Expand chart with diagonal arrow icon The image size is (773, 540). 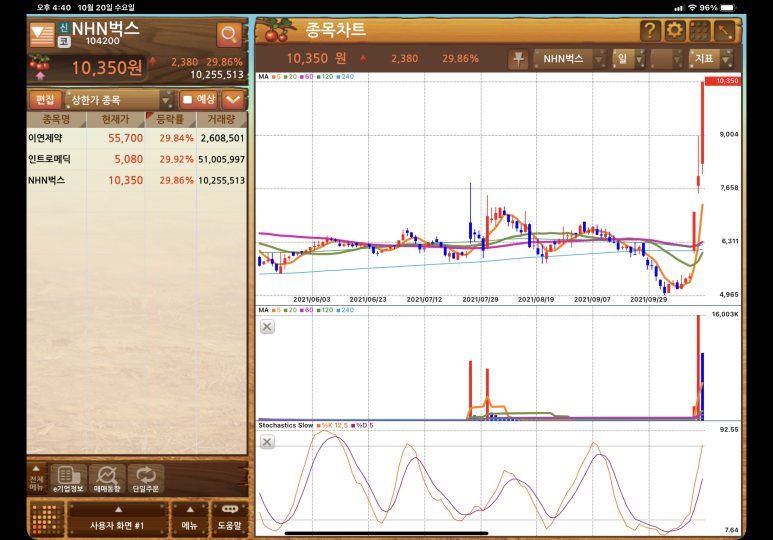click(724, 31)
